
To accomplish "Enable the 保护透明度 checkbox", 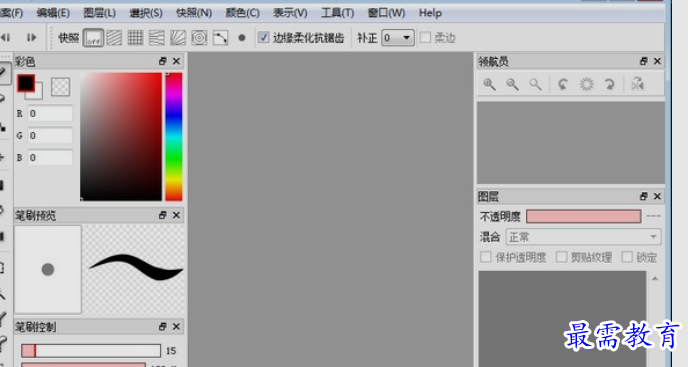I will click(x=486, y=257).
